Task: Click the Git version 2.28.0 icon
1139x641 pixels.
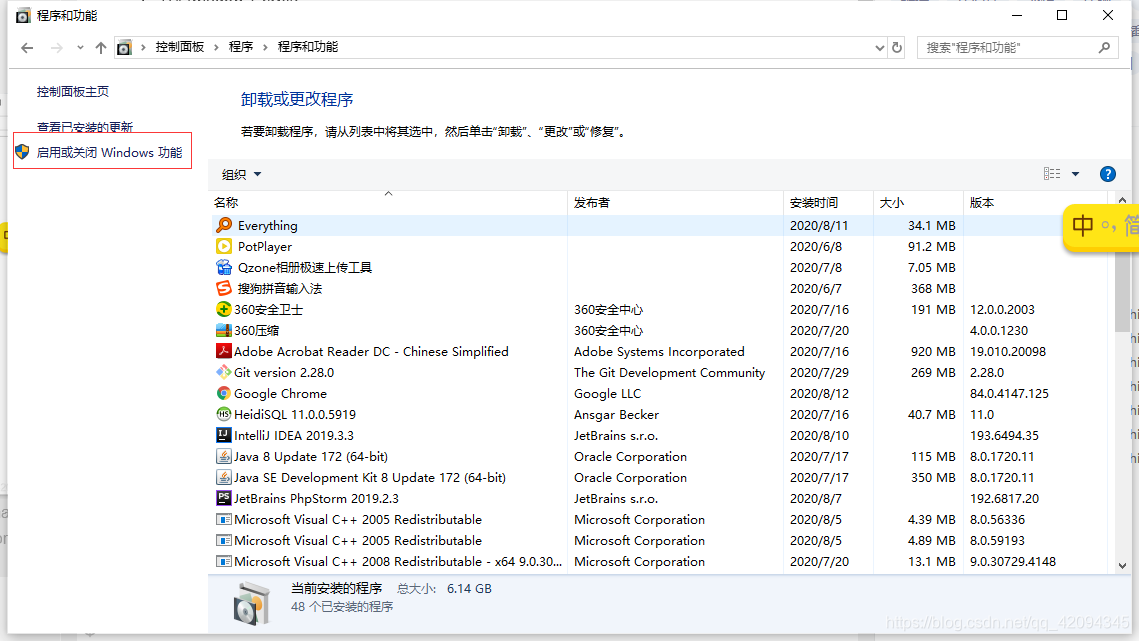Action: 224,373
